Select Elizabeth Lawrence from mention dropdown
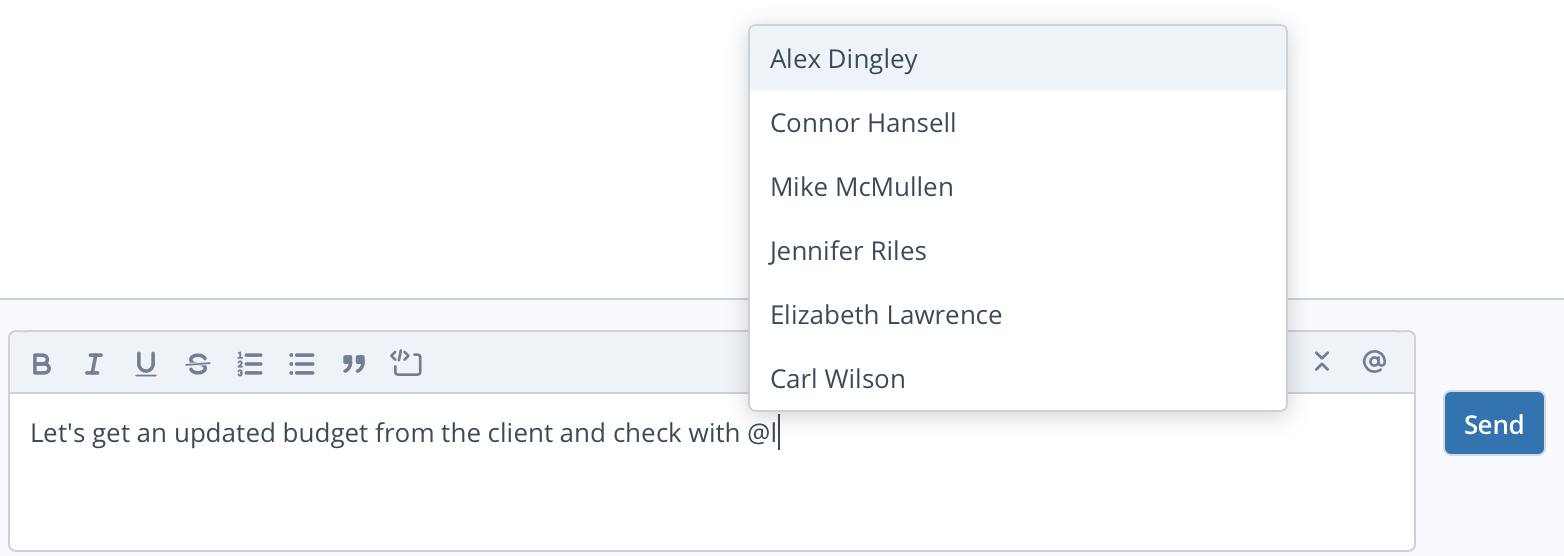 tap(1017, 315)
